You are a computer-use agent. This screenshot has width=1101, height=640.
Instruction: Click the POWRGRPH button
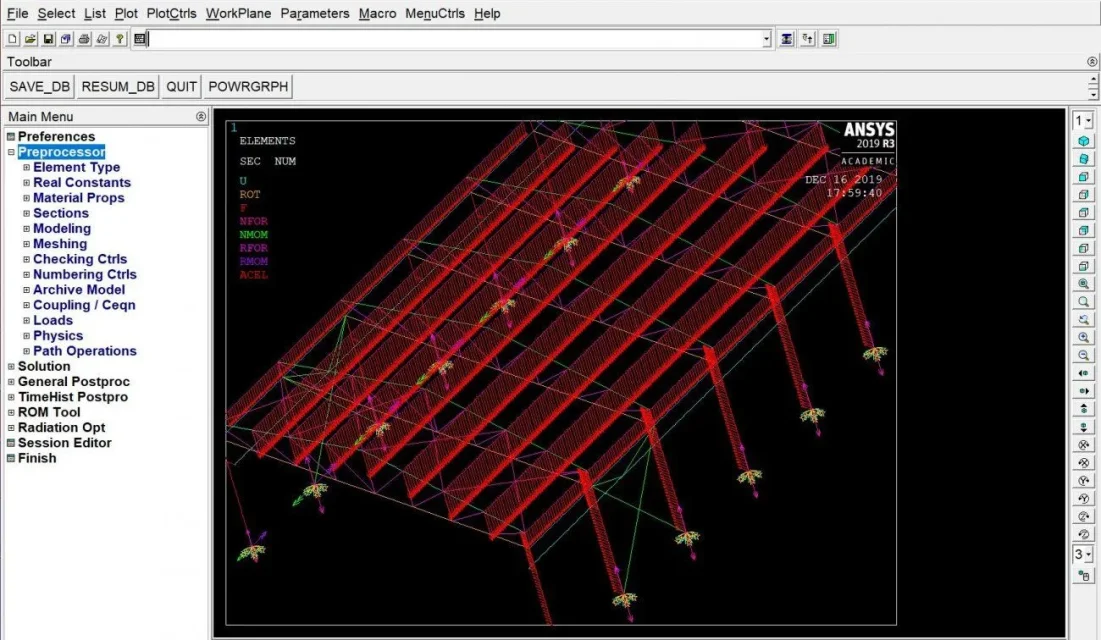click(x=248, y=86)
